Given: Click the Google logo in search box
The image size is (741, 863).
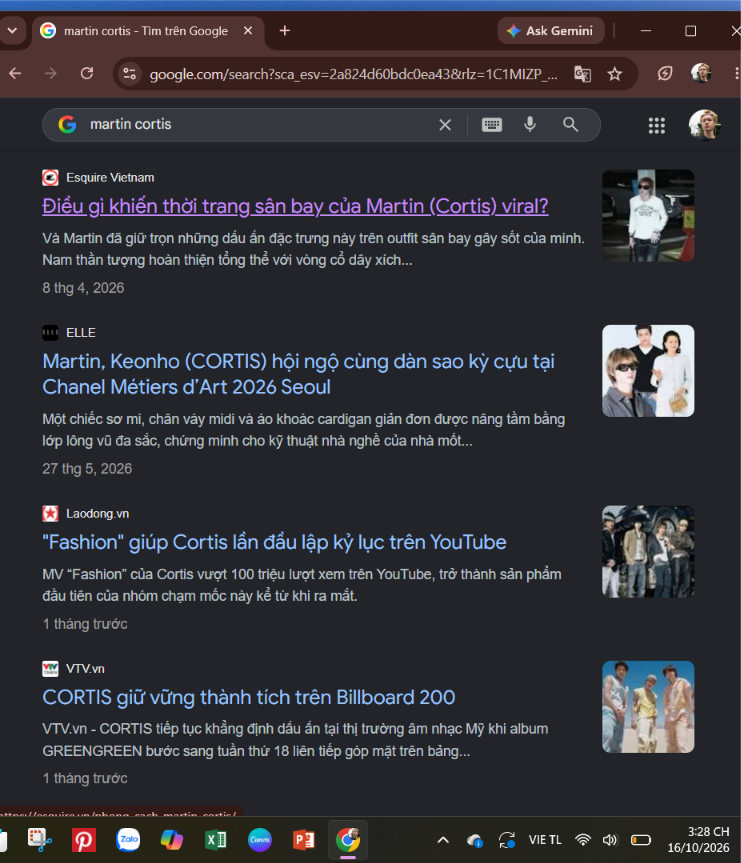Looking at the screenshot, I should [67, 124].
